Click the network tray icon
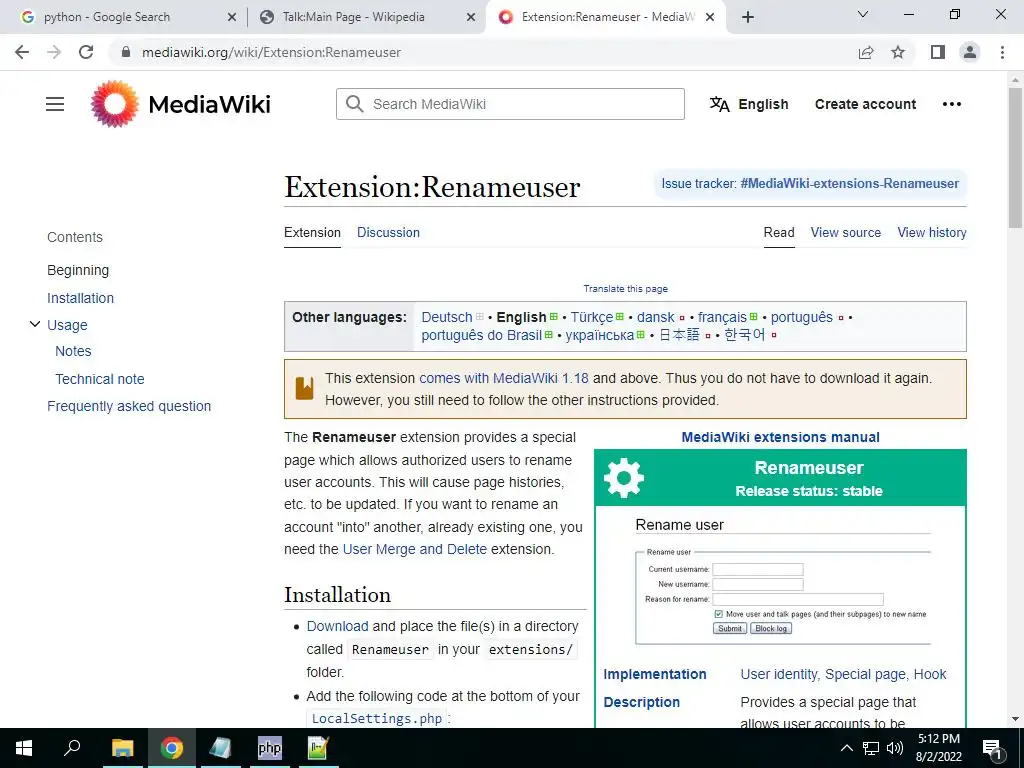 [x=871, y=748]
